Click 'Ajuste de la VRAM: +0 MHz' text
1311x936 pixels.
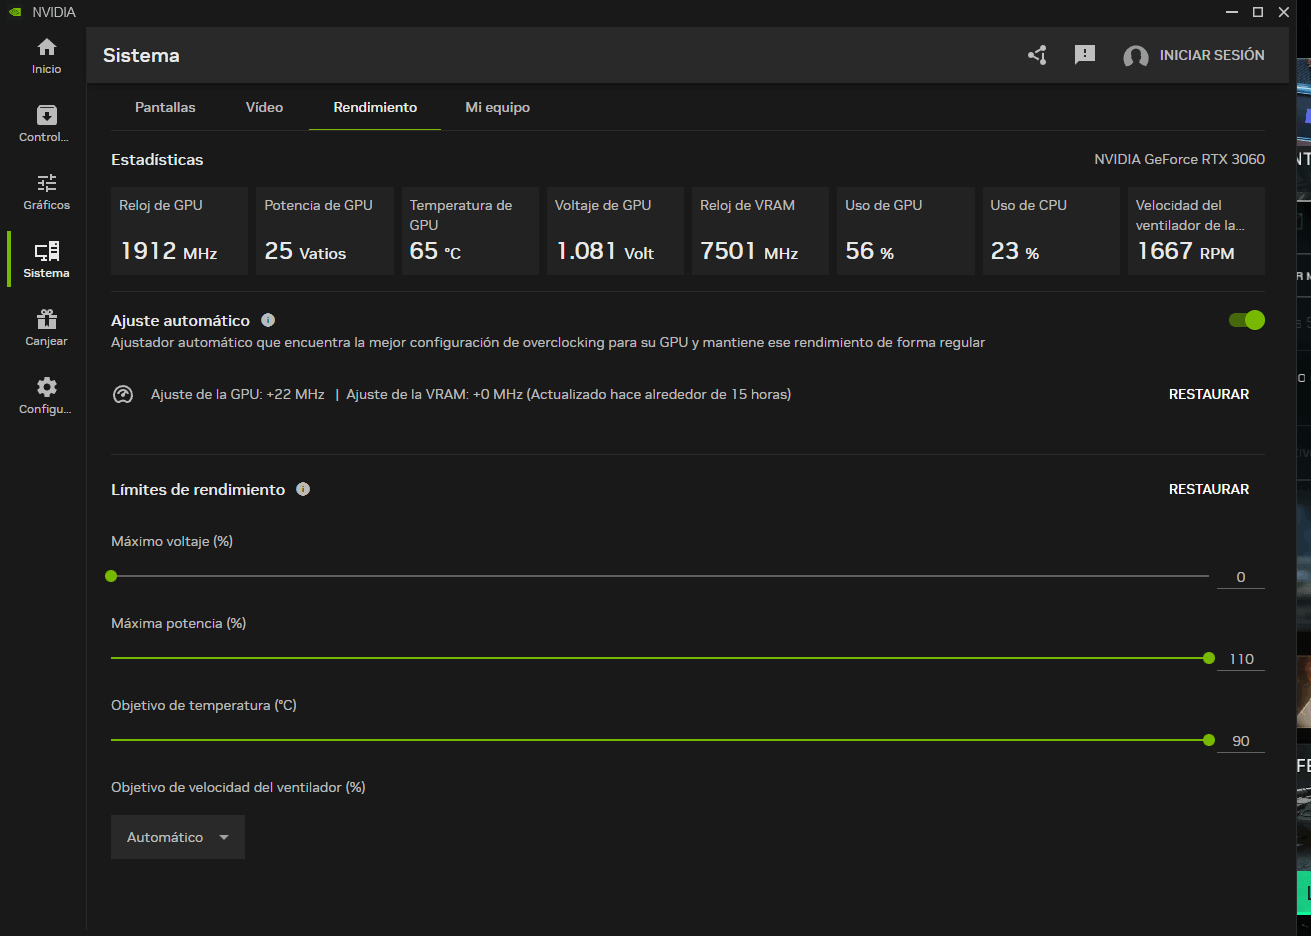tap(435, 394)
